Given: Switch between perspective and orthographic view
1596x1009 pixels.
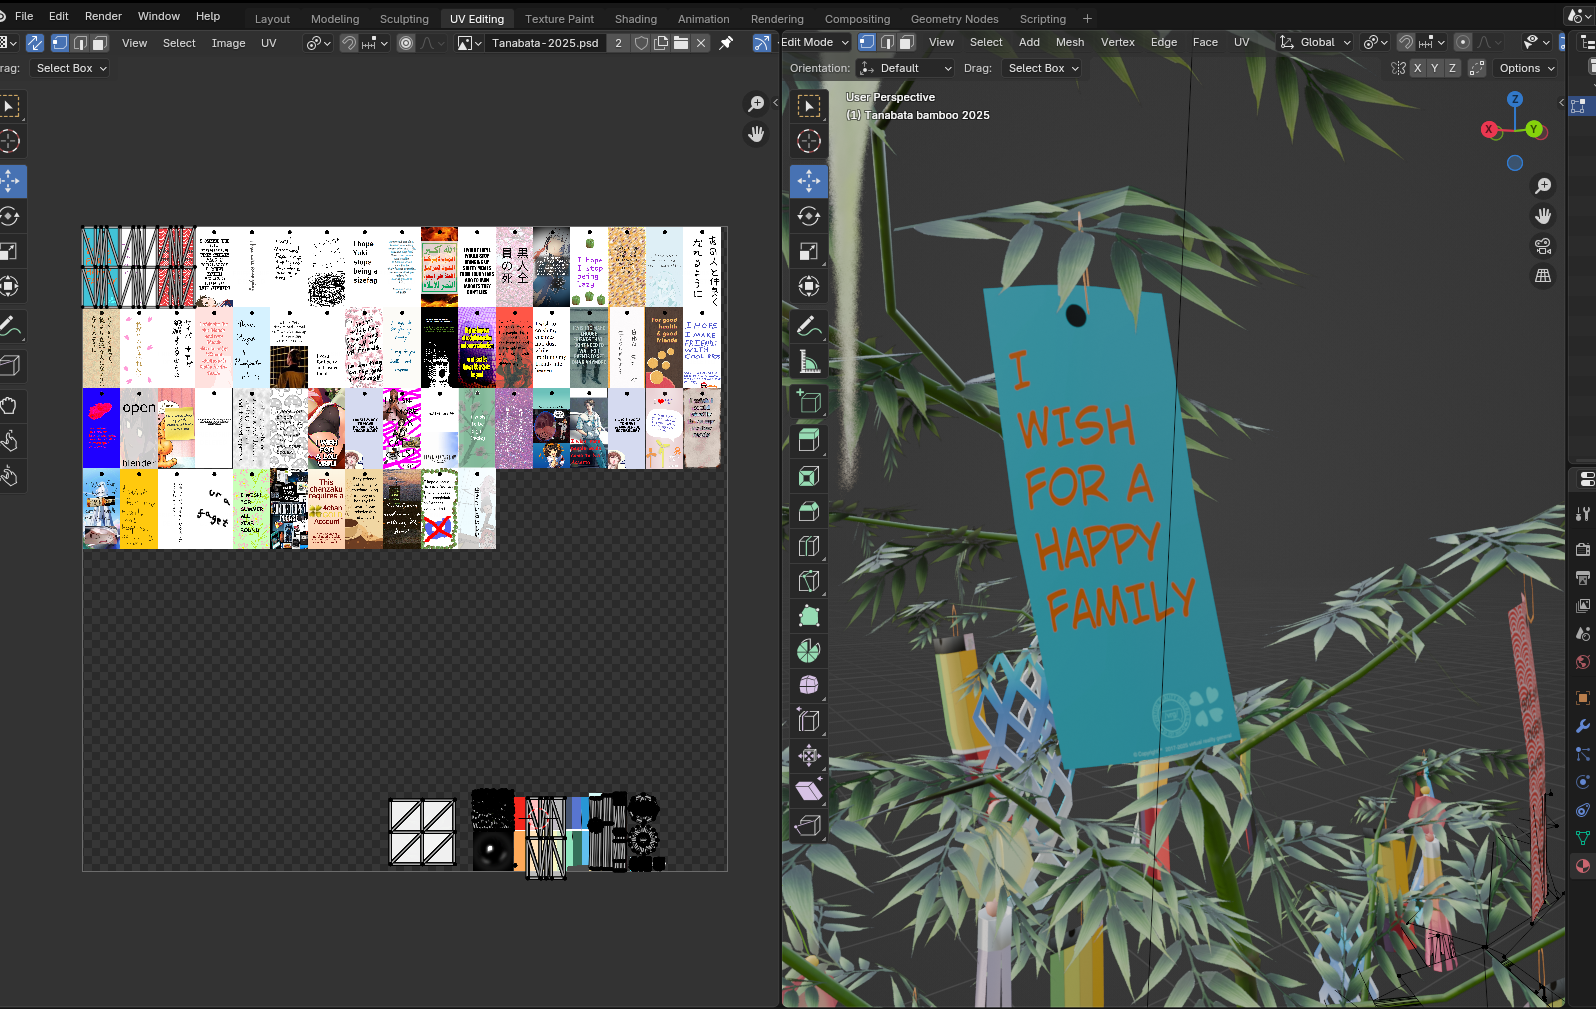Looking at the screenshot, I should pos(1543,276).
